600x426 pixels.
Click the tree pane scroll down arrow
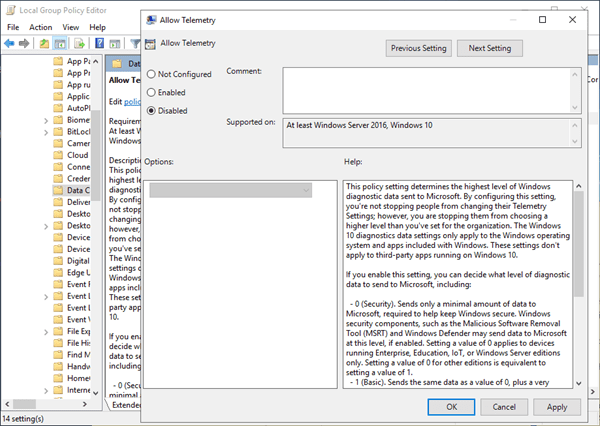click(x=96, y=393)
